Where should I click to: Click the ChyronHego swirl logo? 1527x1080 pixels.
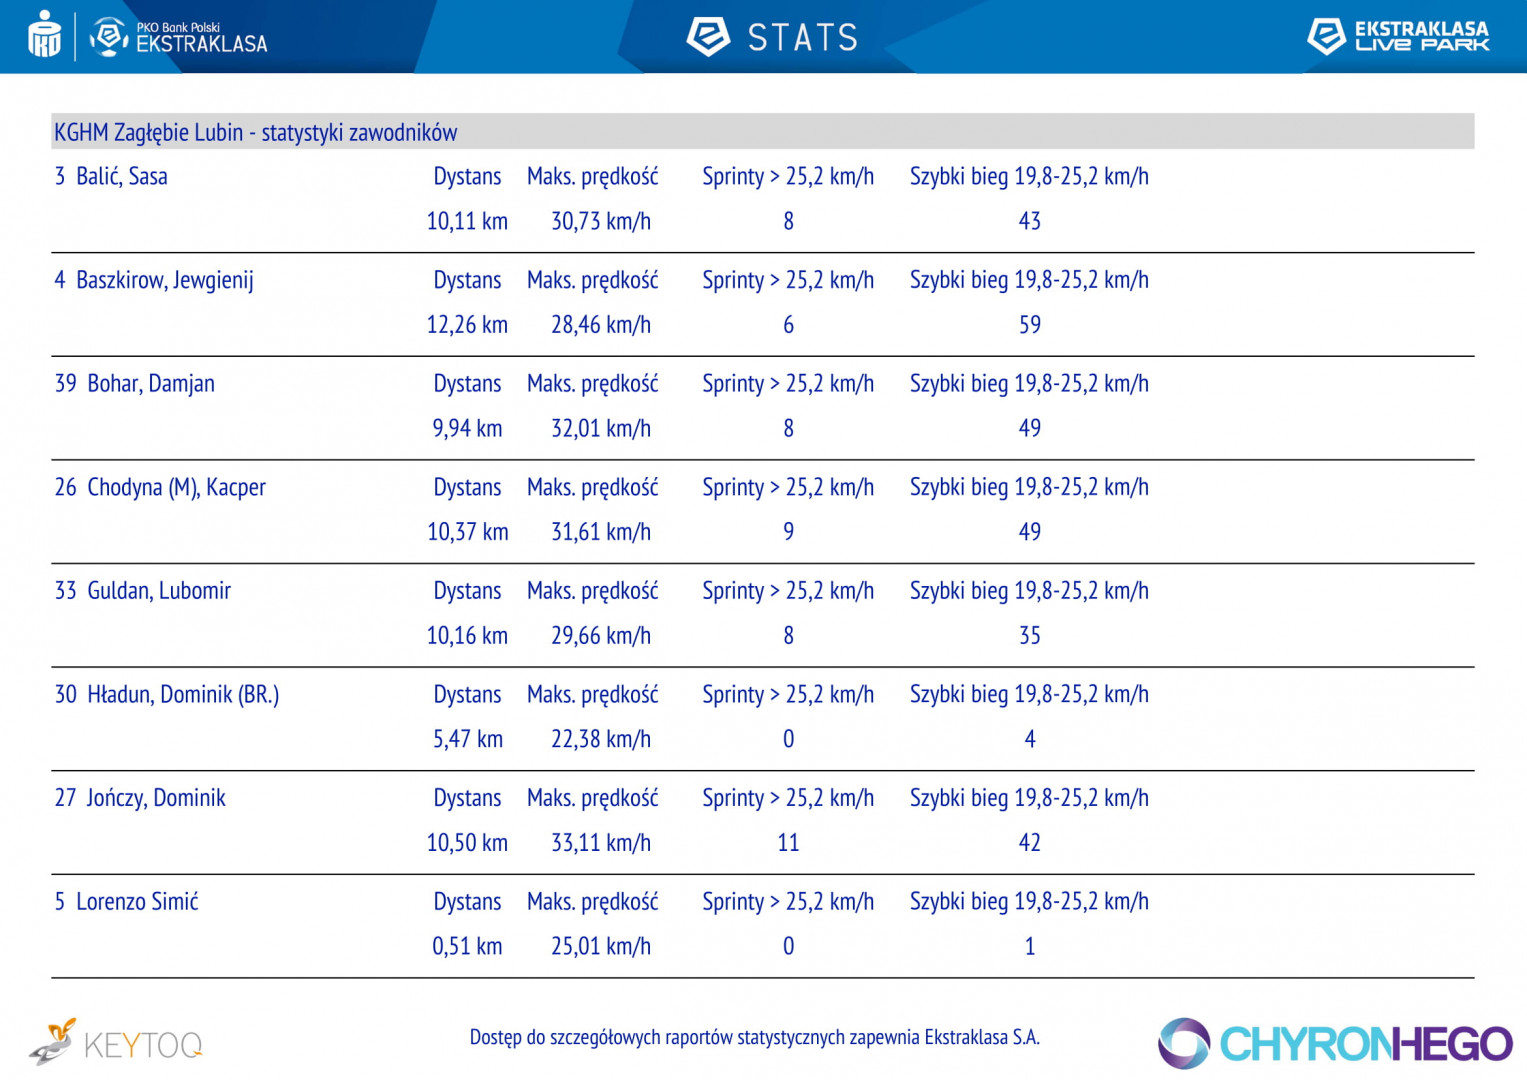pyautogui.click(x=1184, y=1043)
